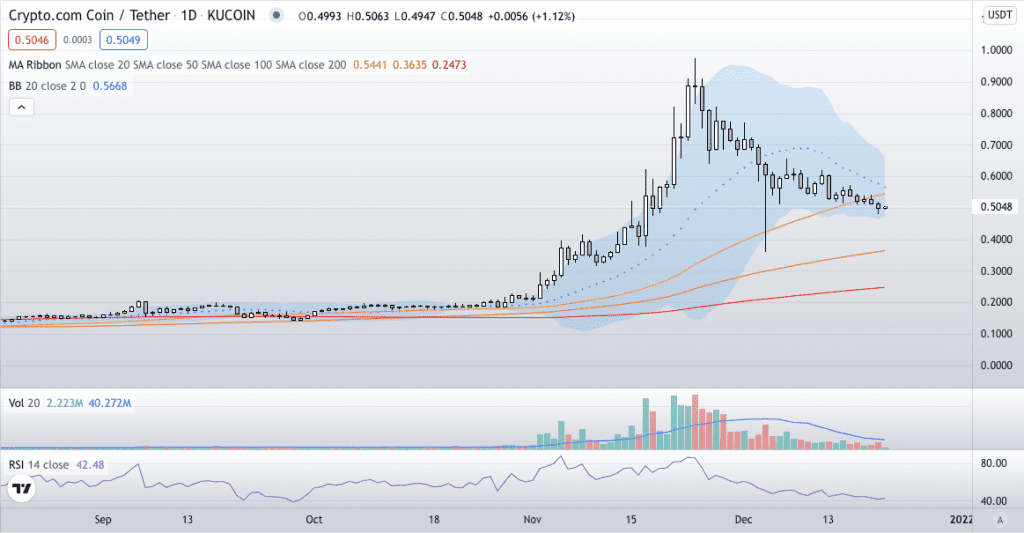
Task: Click the red sell price 0.5046
Action: 32,40
